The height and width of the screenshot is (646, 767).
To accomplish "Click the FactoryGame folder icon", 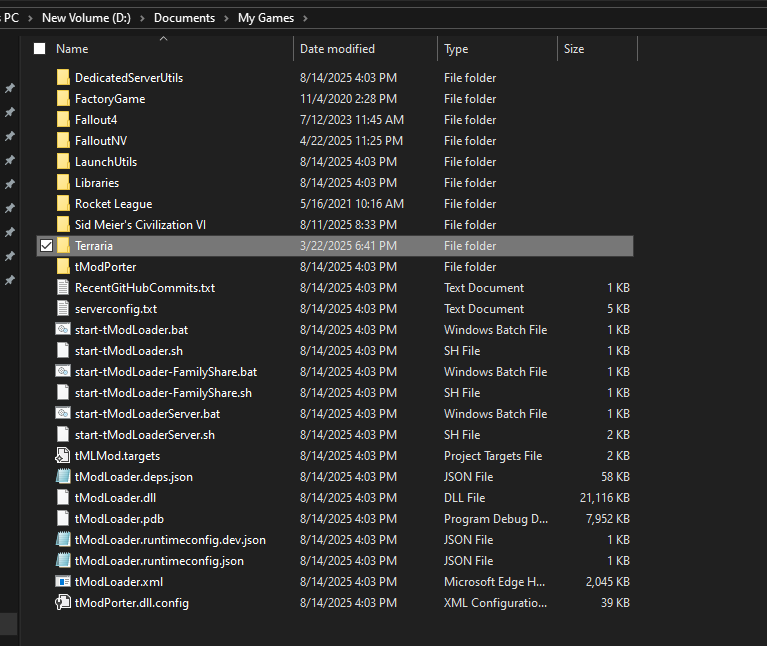I will [x=63, y=98].
